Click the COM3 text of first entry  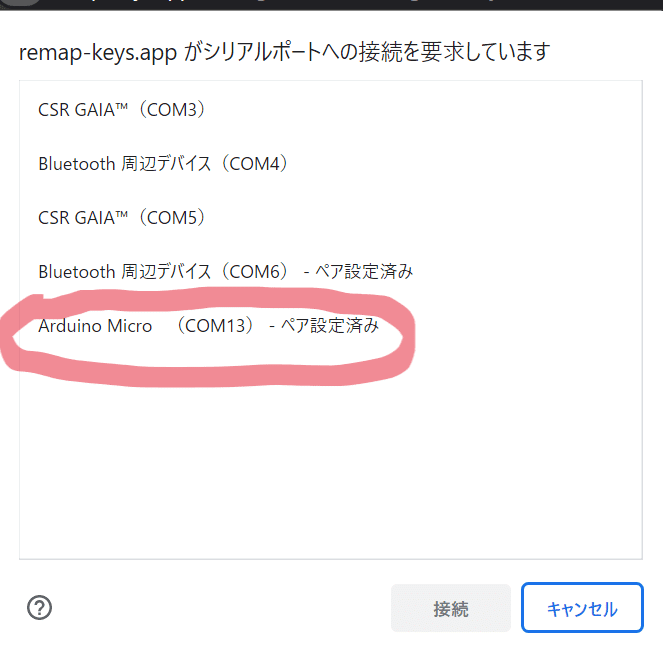tap(172, 110)
